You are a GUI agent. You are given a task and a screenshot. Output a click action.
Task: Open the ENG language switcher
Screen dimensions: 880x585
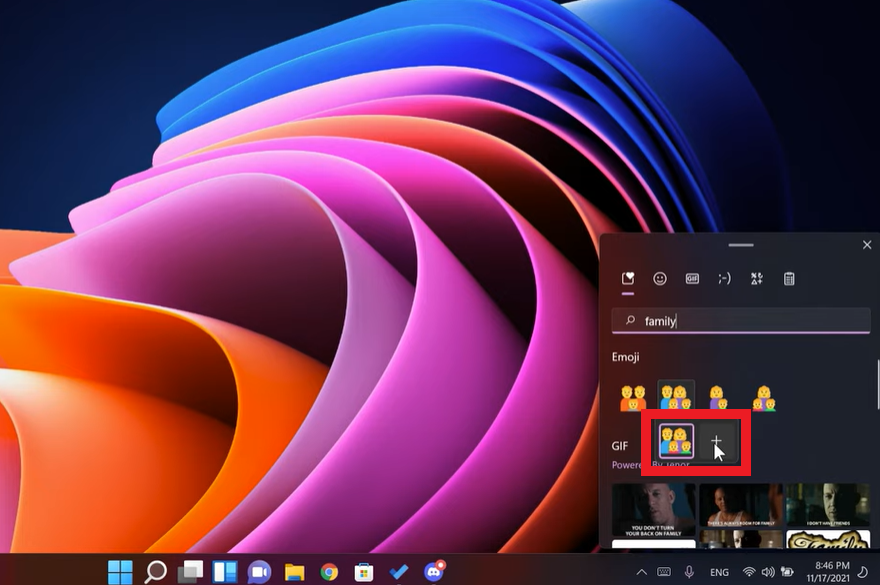click(717, 571)
